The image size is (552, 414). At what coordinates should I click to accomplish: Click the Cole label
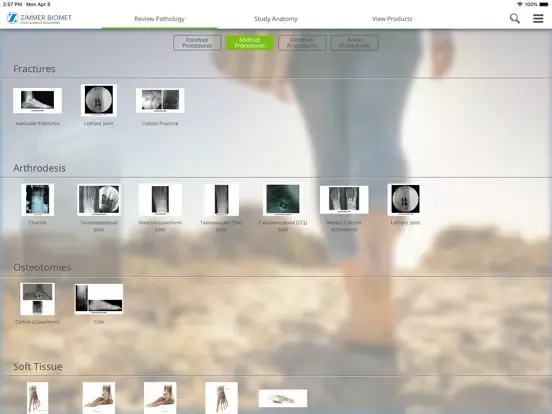click(99, 322)
